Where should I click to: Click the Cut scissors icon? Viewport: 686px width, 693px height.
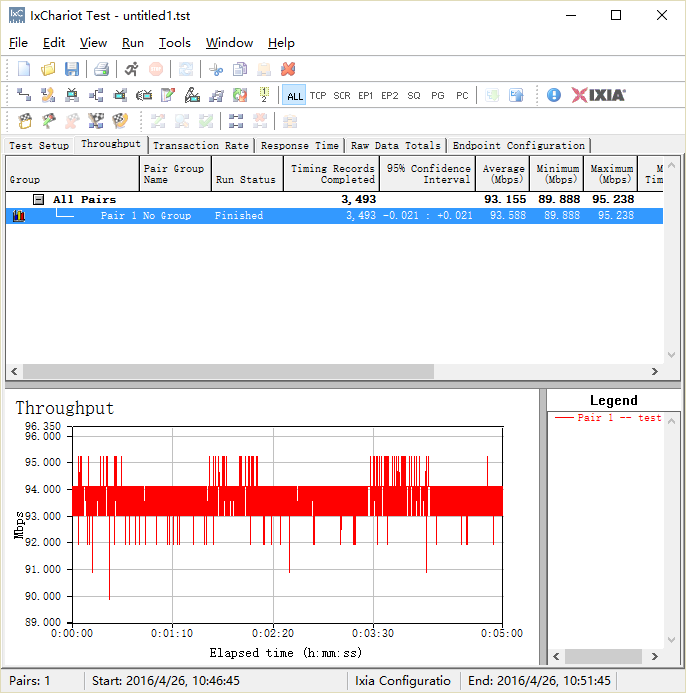tap(216, 69)
